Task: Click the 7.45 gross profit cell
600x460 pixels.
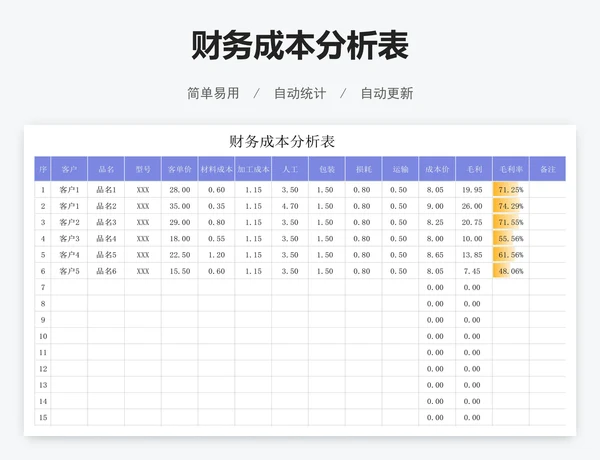Action: (x=474, y=271)
